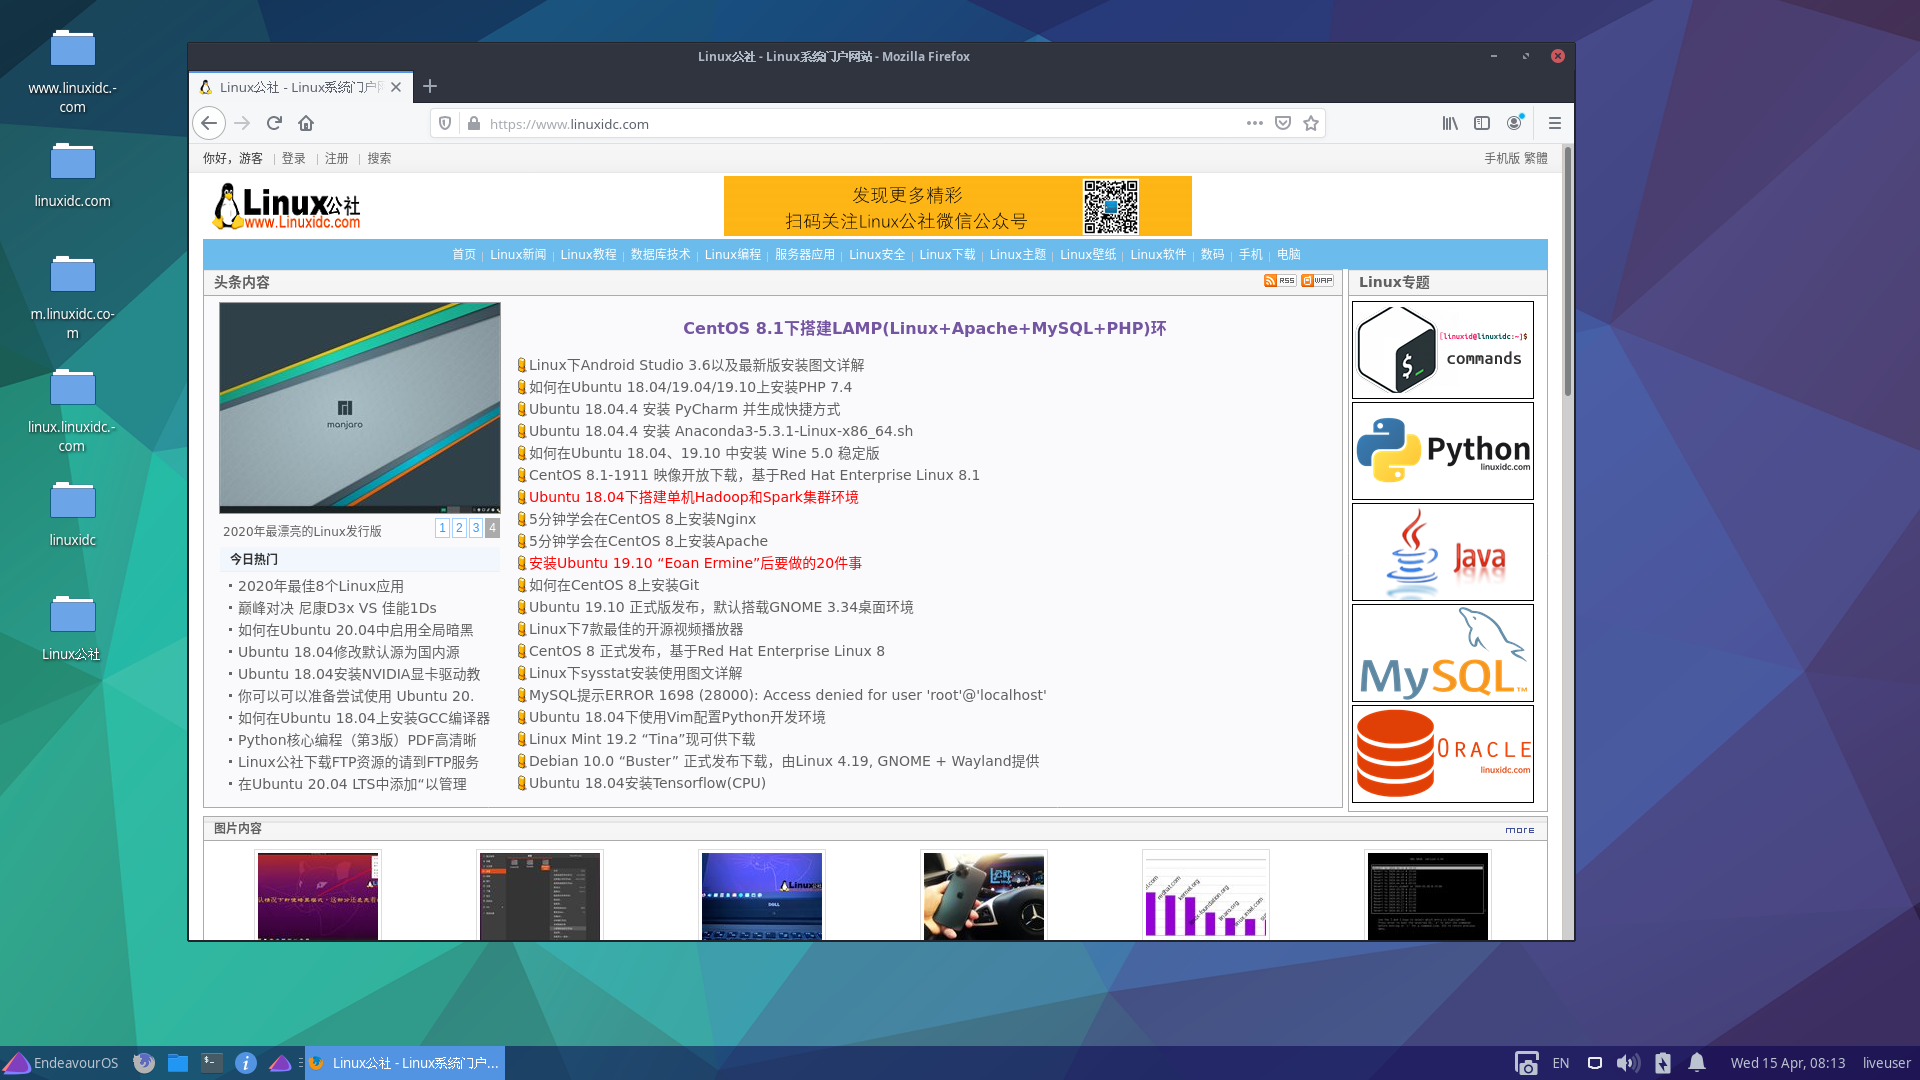Click the volume tray icon
The height and width of the screenshot is (1080, 1920).
click(1628, 1063)
